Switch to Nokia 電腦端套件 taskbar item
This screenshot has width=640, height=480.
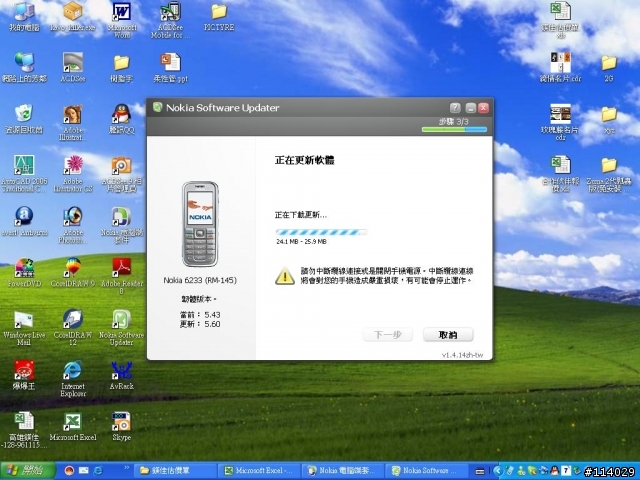pyautogui.click(x=343, y=471)
